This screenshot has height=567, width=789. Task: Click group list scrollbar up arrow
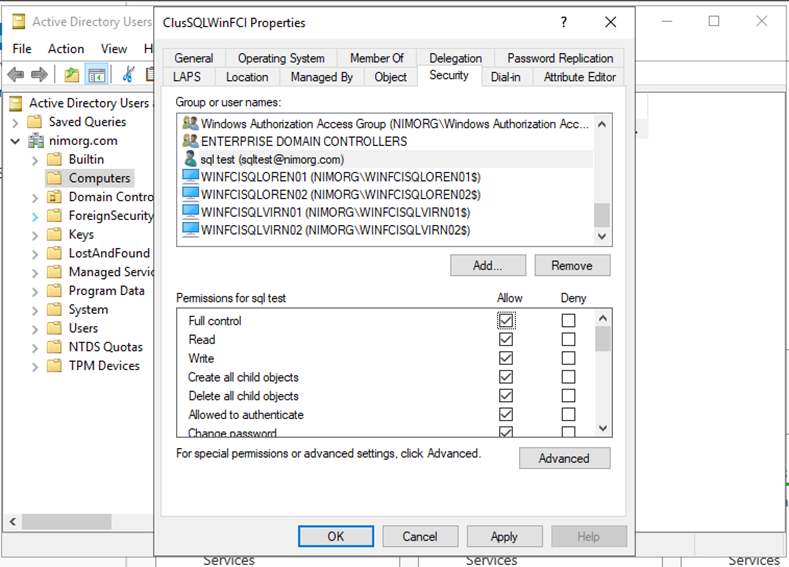(x=602, y=124)
